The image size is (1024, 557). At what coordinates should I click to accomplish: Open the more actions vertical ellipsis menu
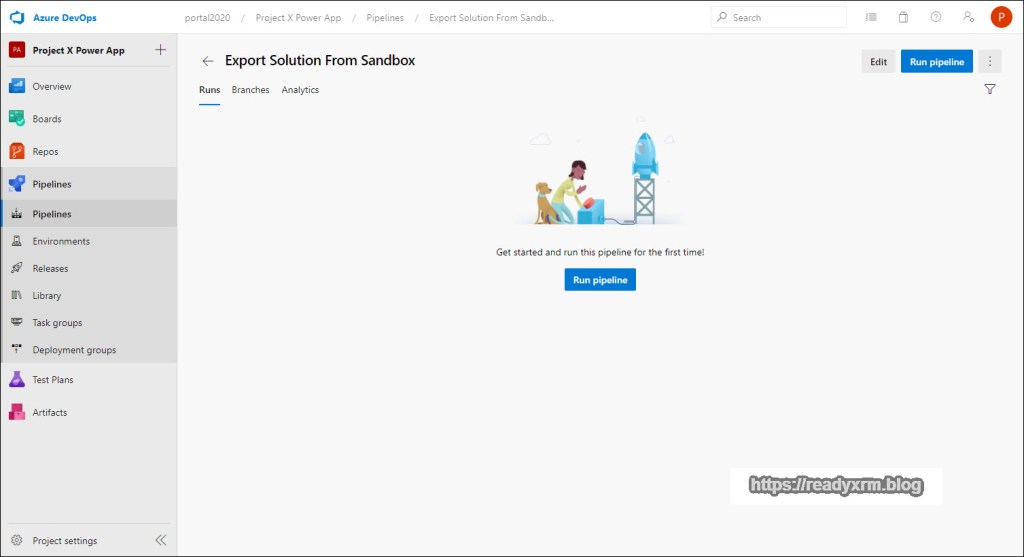[x=990, y=61]
